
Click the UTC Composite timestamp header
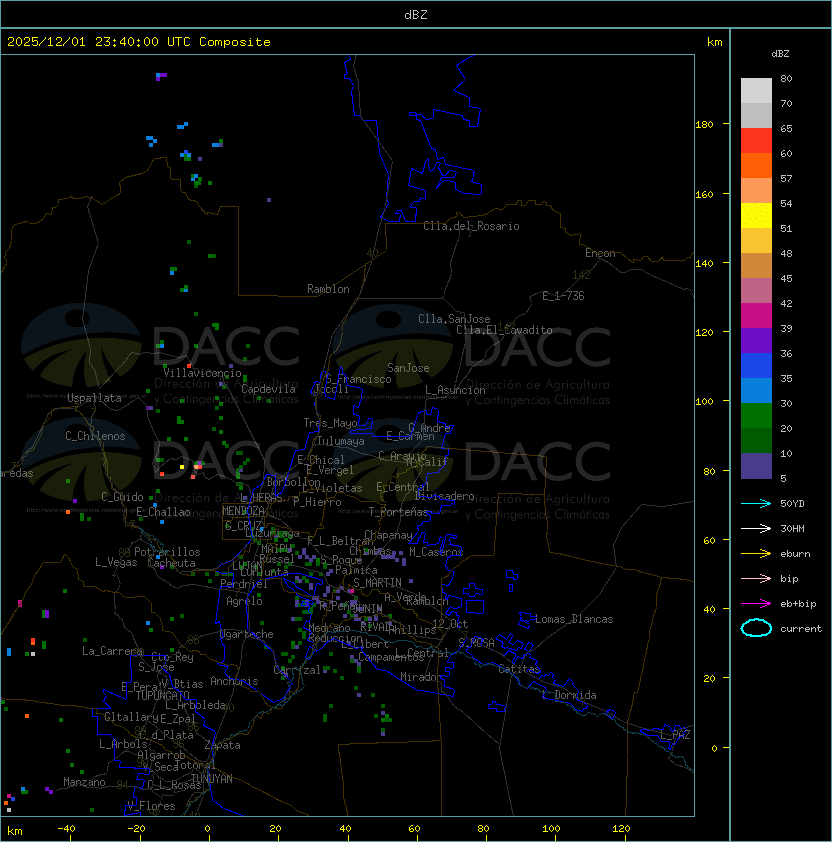tap(139, 42)
